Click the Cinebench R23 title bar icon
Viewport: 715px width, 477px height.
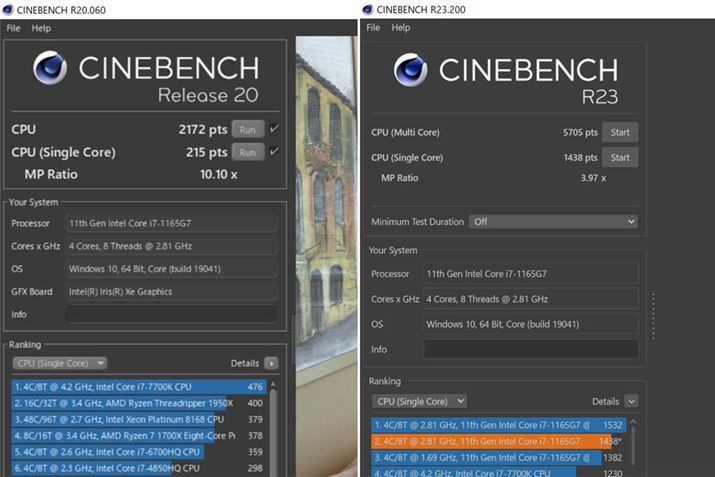[368, 10]
